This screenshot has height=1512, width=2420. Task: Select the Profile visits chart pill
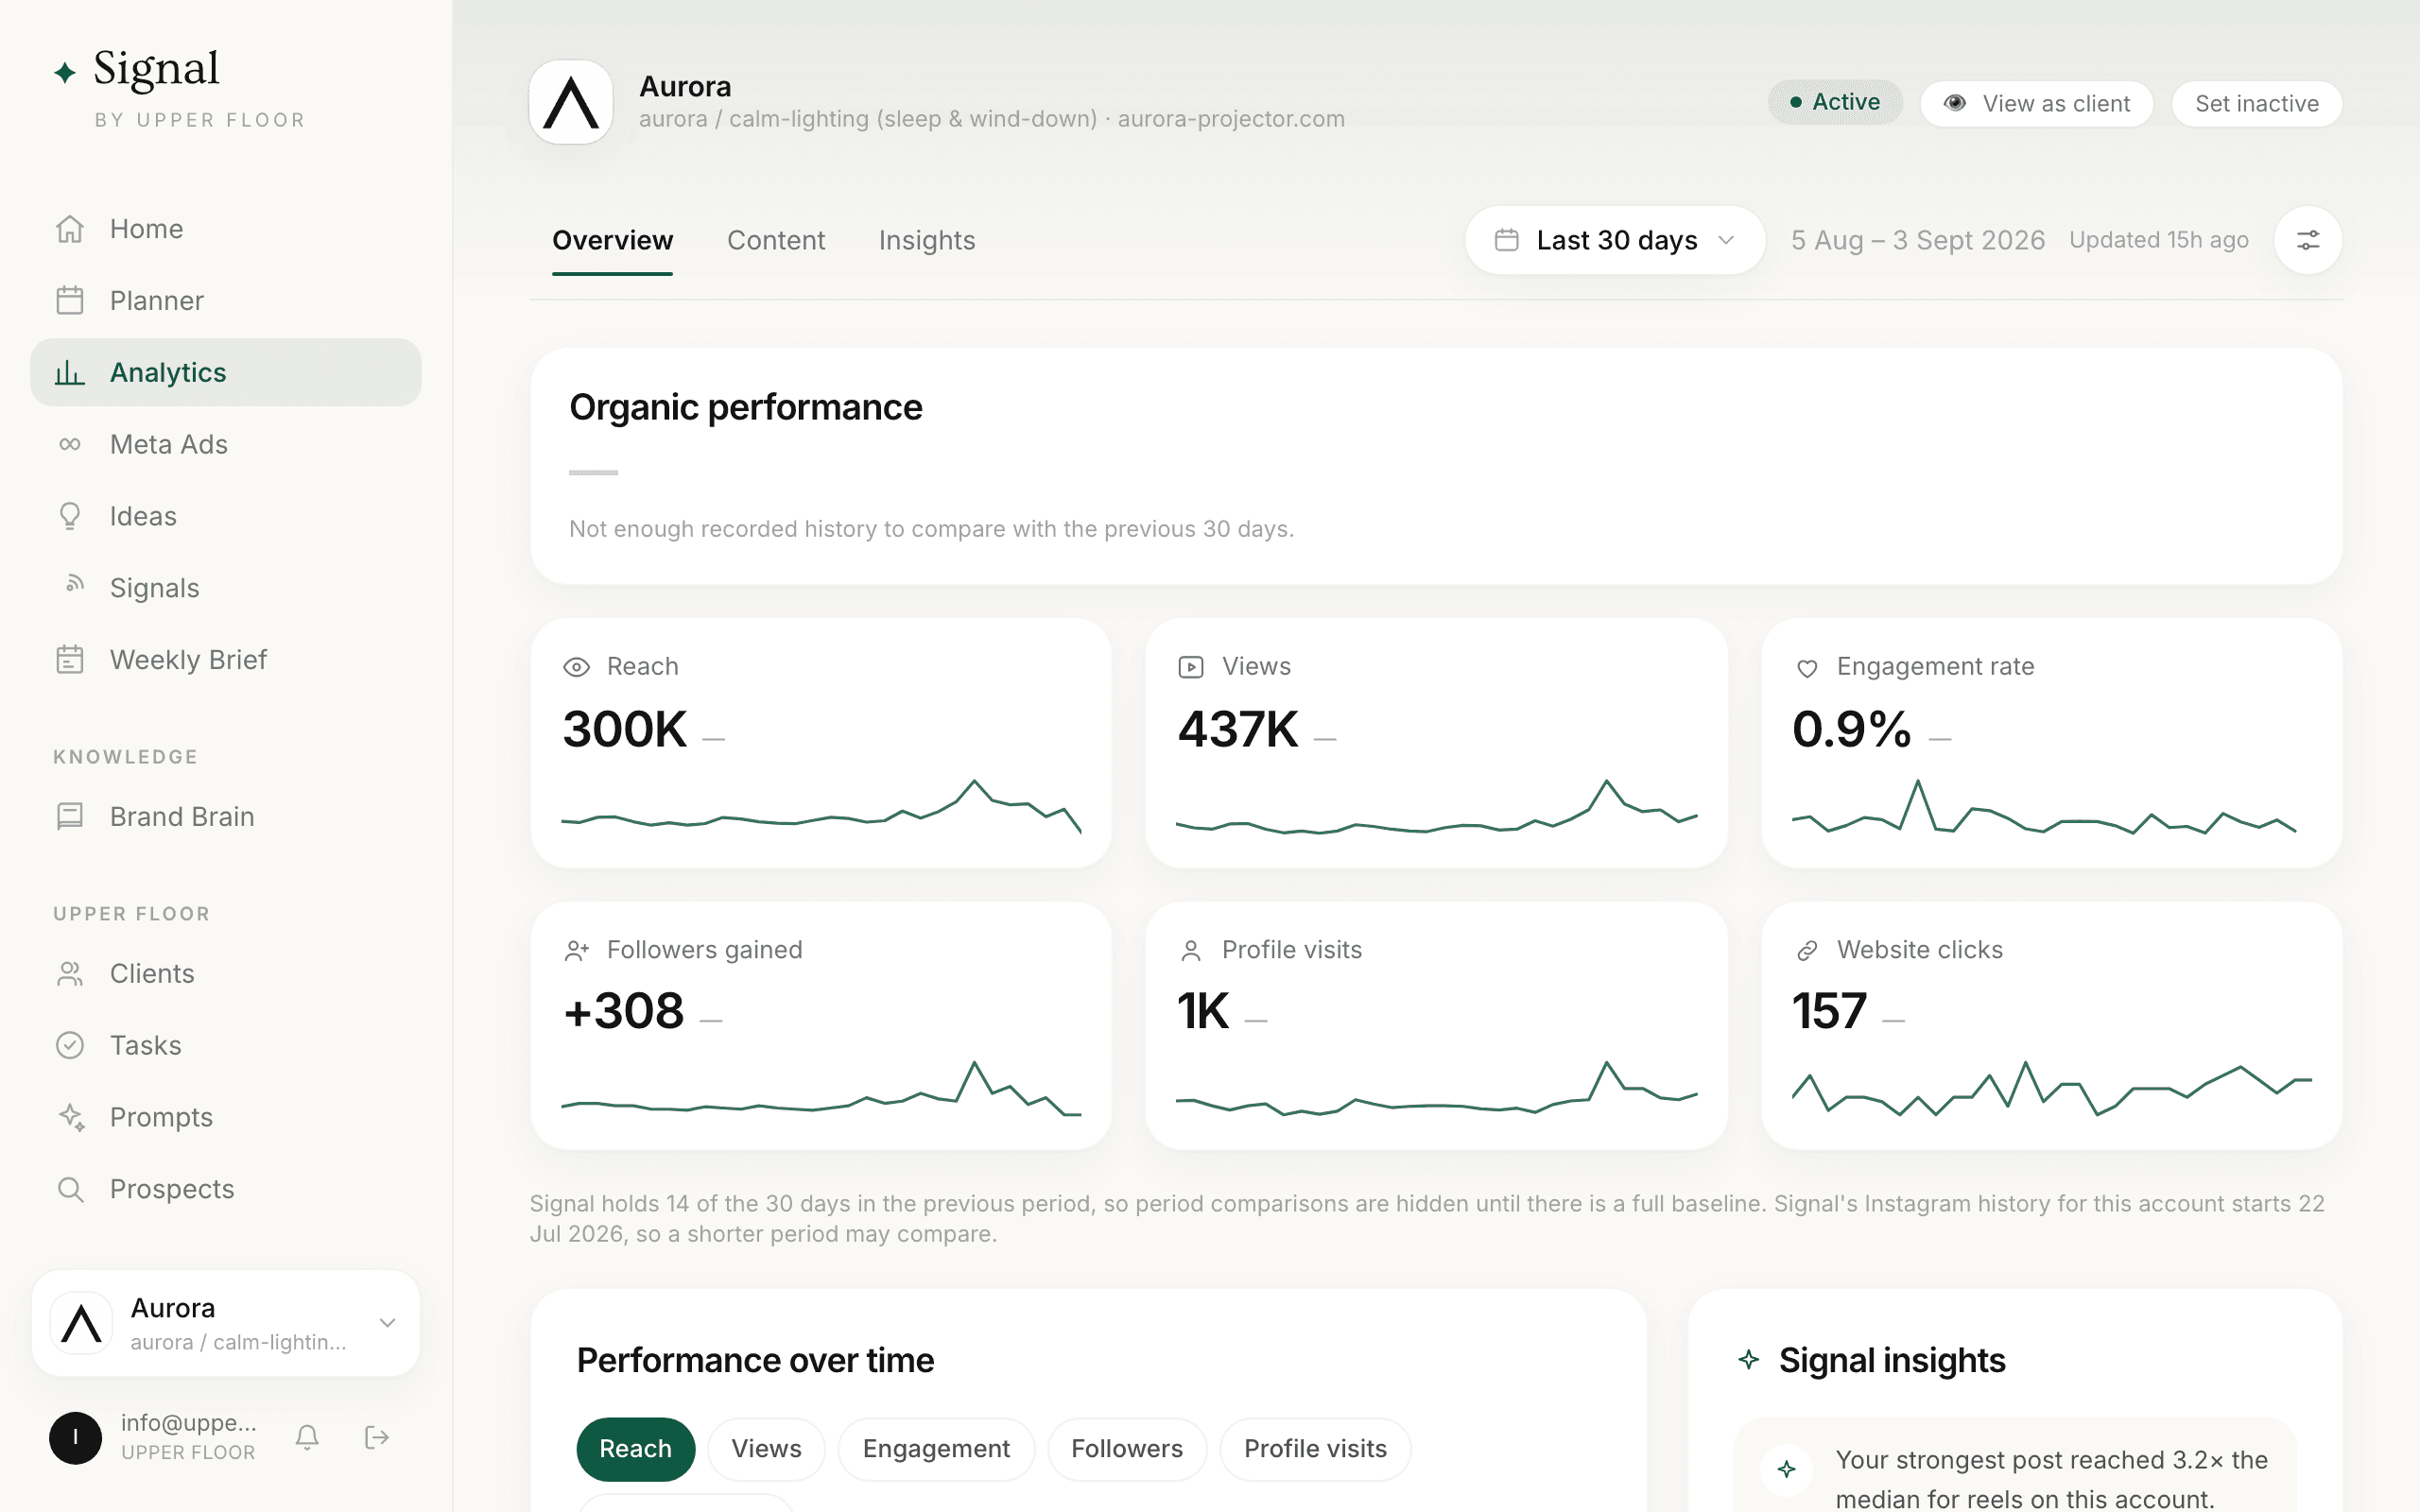pyautogui.click(x=1315, y=1449)
